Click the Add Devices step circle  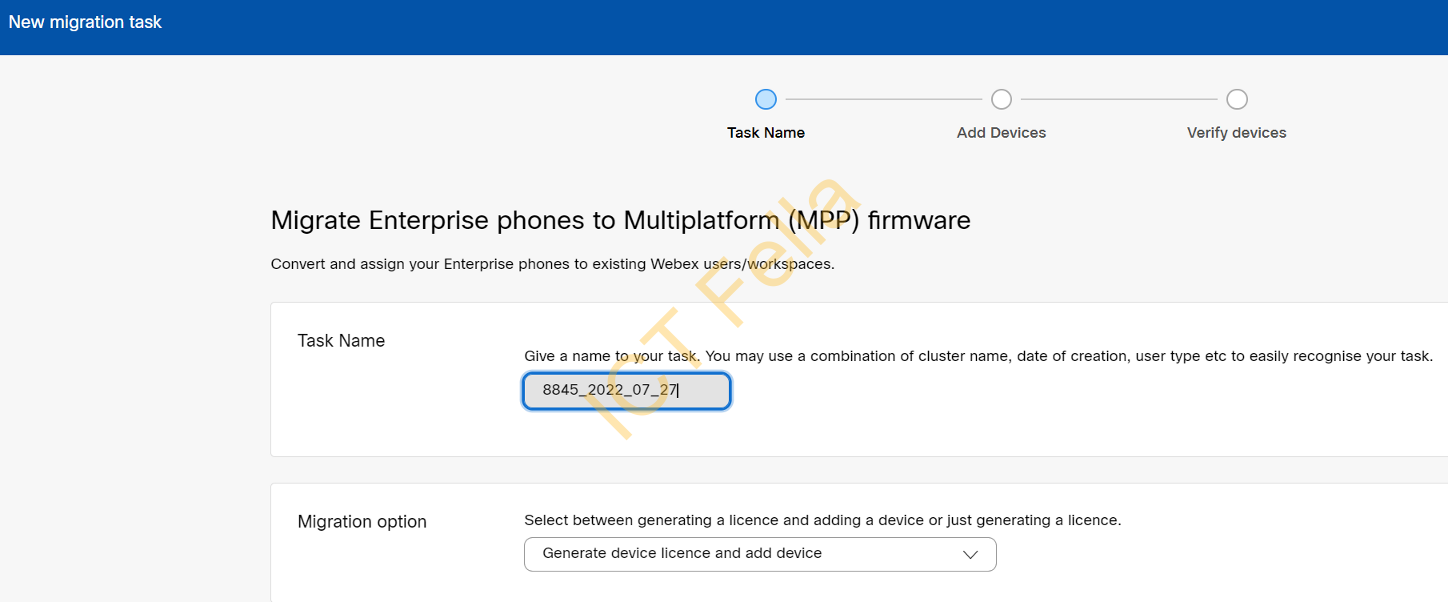pyautogui.click(x=1001, y=99)
